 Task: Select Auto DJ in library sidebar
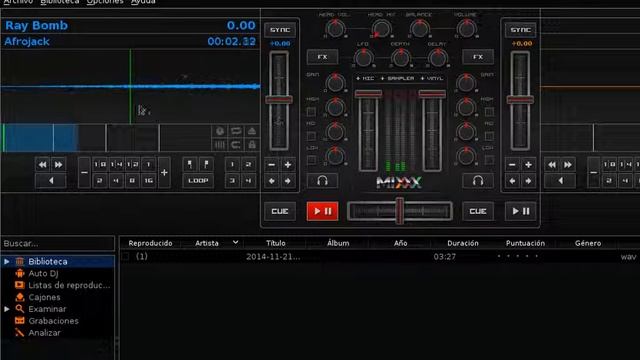43,273
